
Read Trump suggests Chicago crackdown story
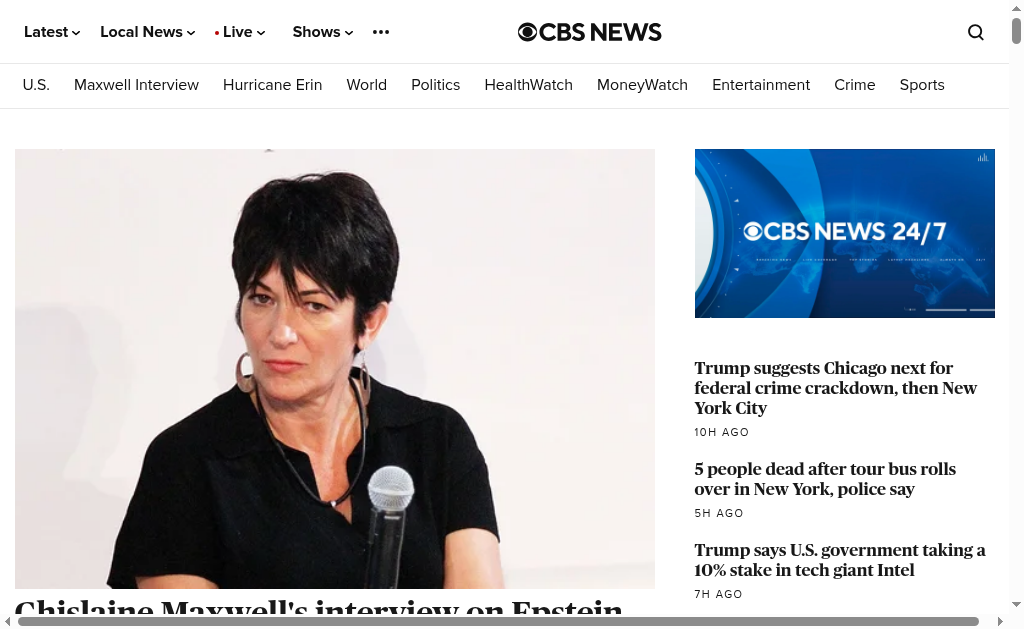click(835, 388)
